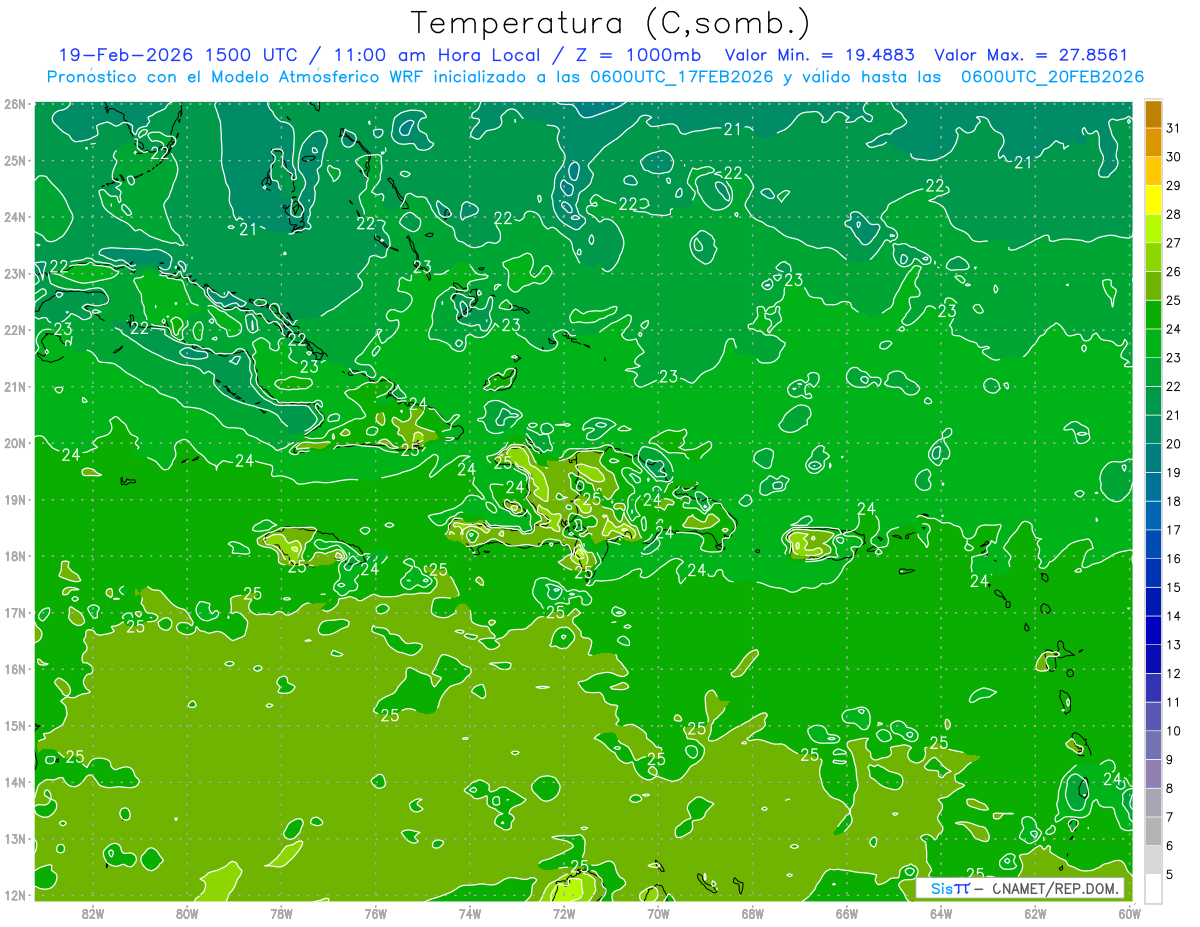Click latitude axis label "24N"

tap(15, 217)
